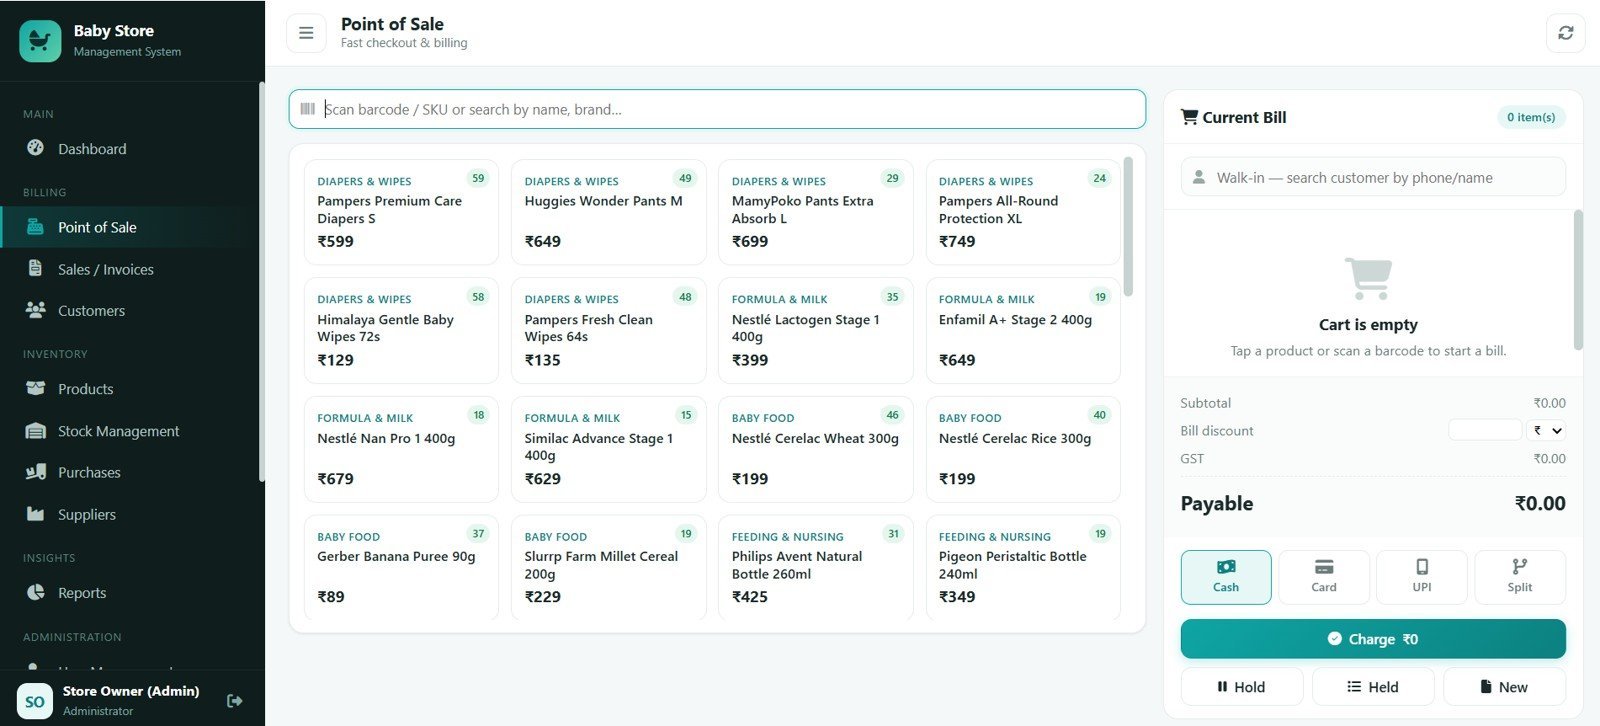Add Pigeon Peristaltic Bottle 240ml

click(x=1023, y=567)
